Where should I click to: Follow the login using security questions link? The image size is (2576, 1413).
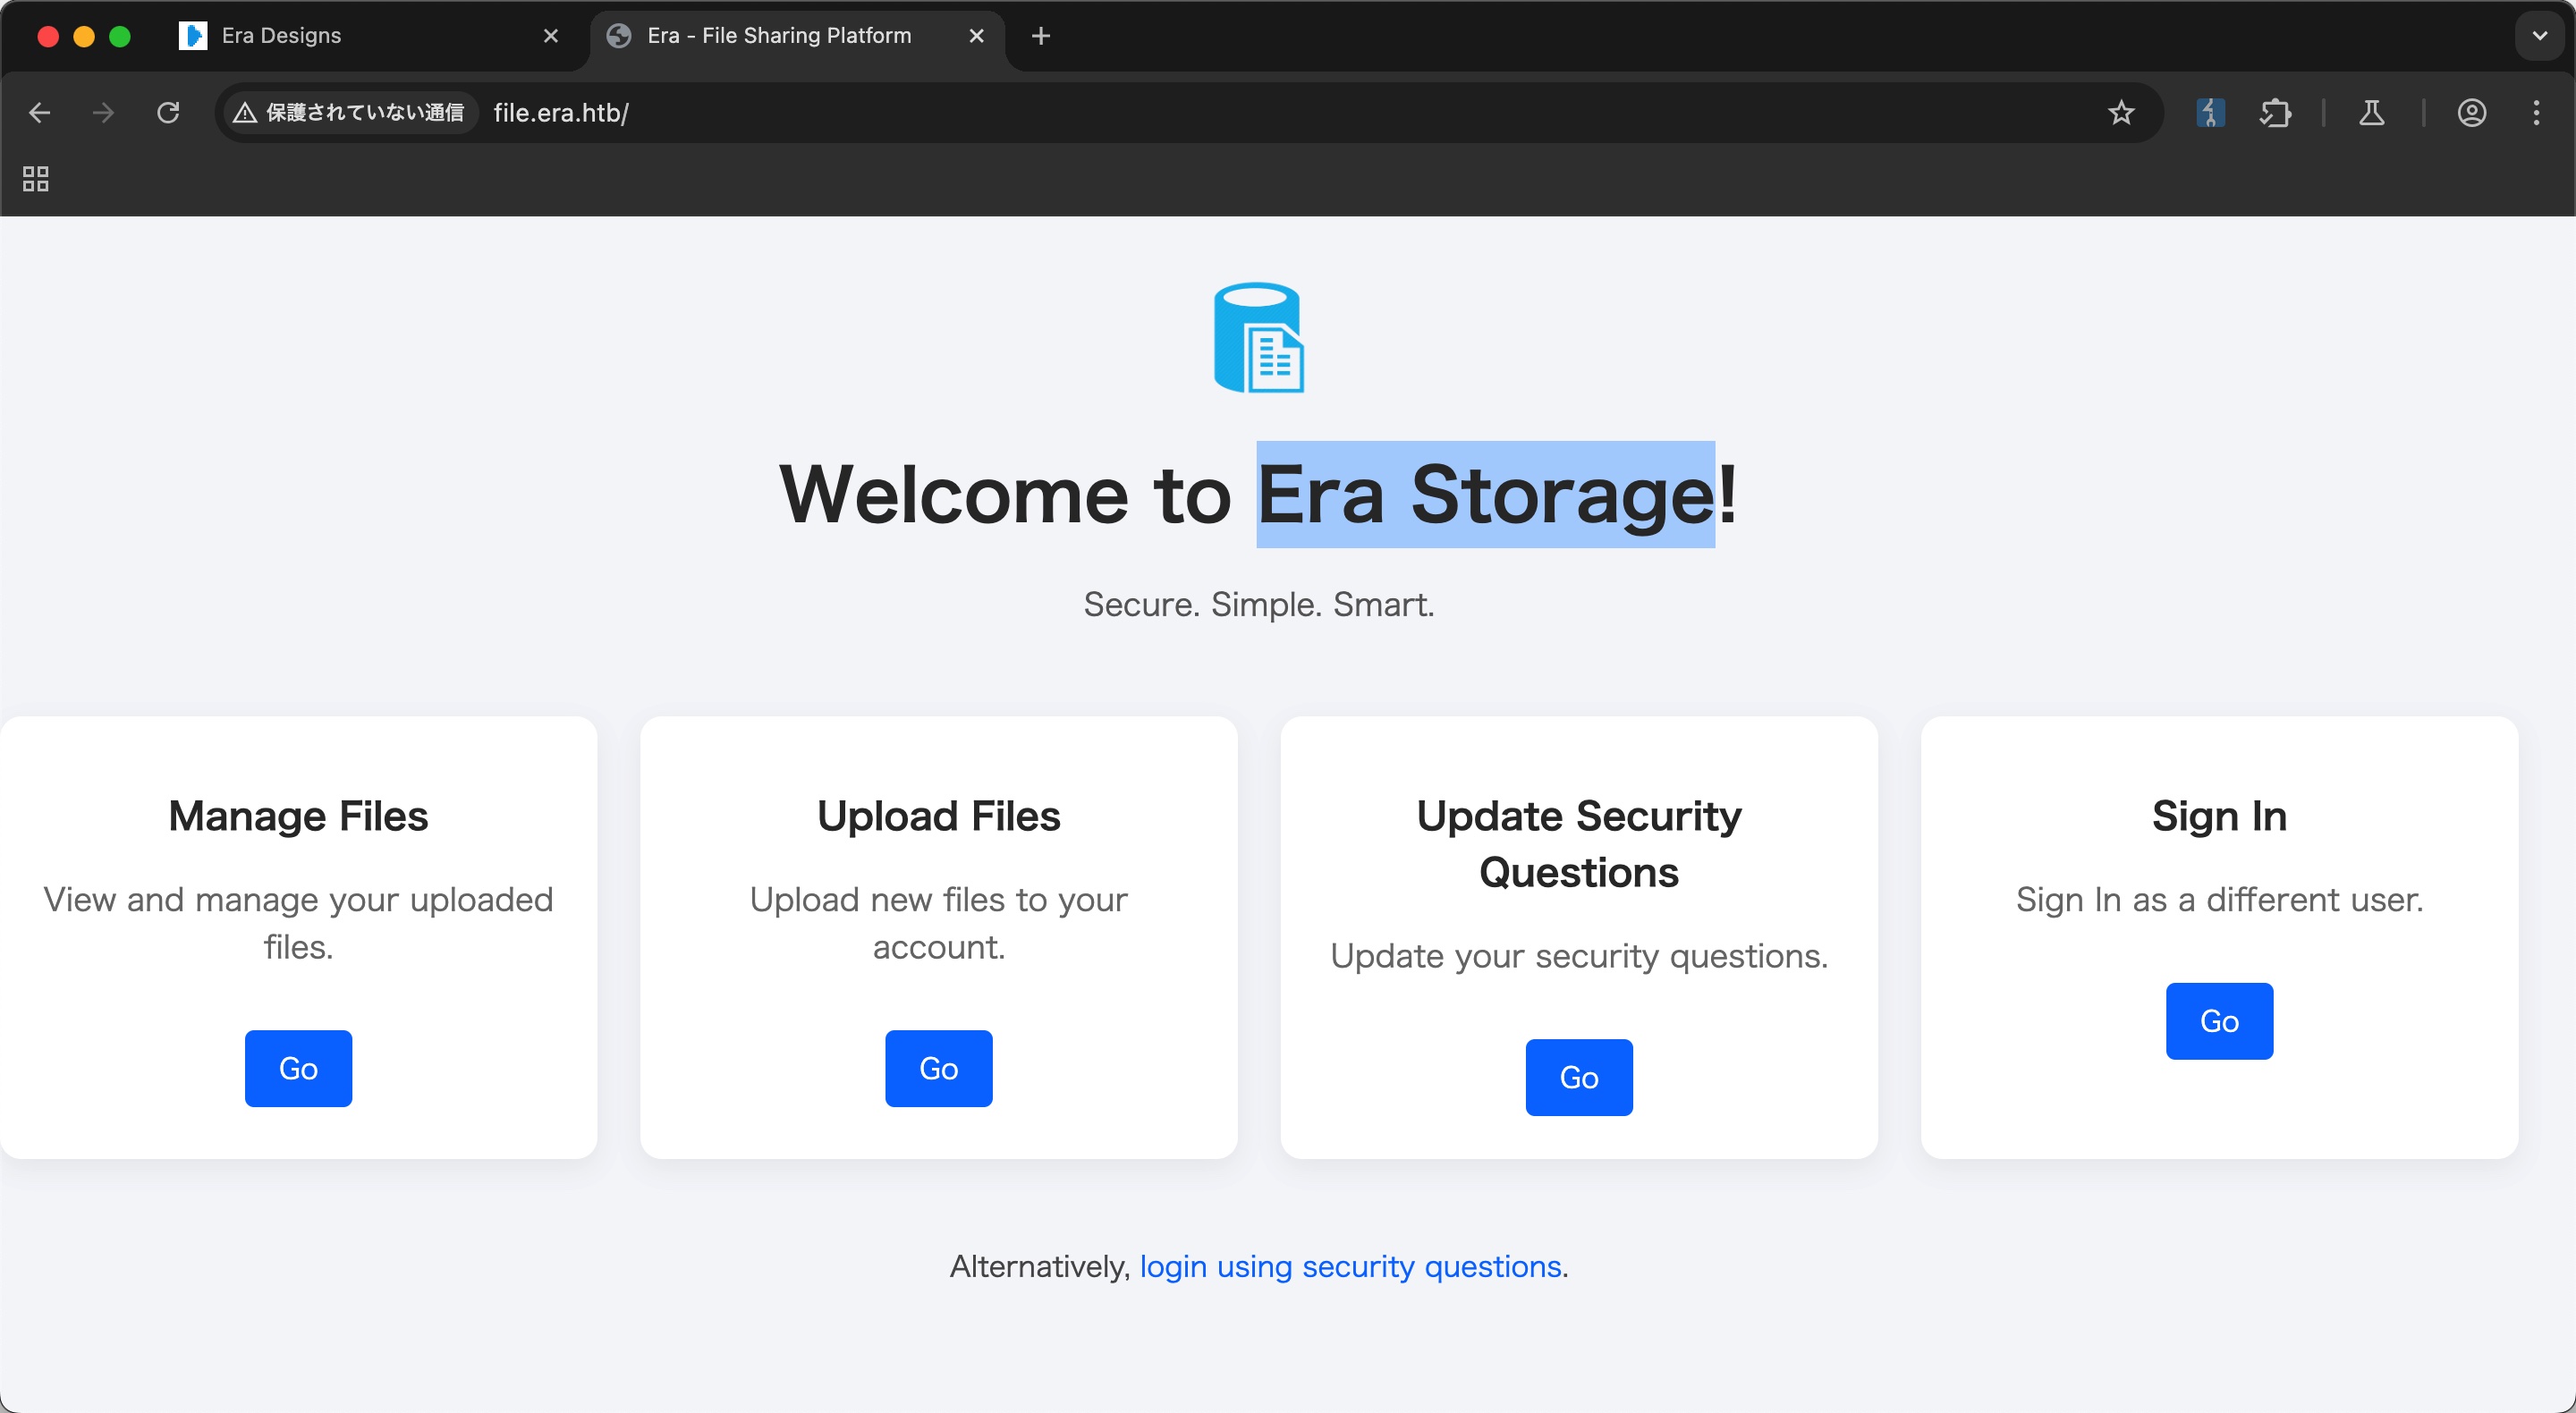1350,1267
